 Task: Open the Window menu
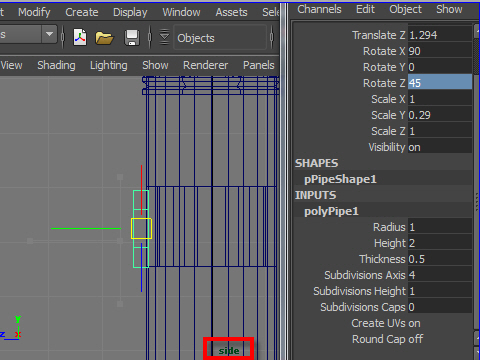point(181,12)
